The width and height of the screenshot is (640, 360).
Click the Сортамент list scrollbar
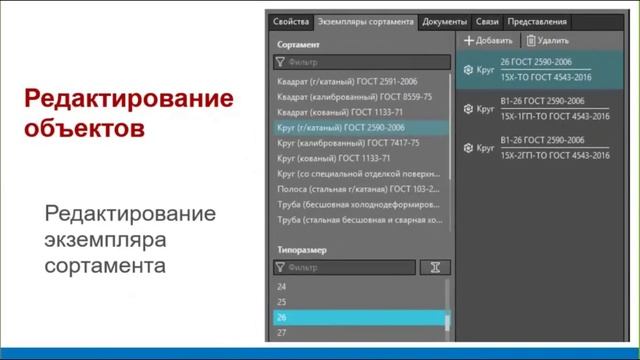[450, 127]
